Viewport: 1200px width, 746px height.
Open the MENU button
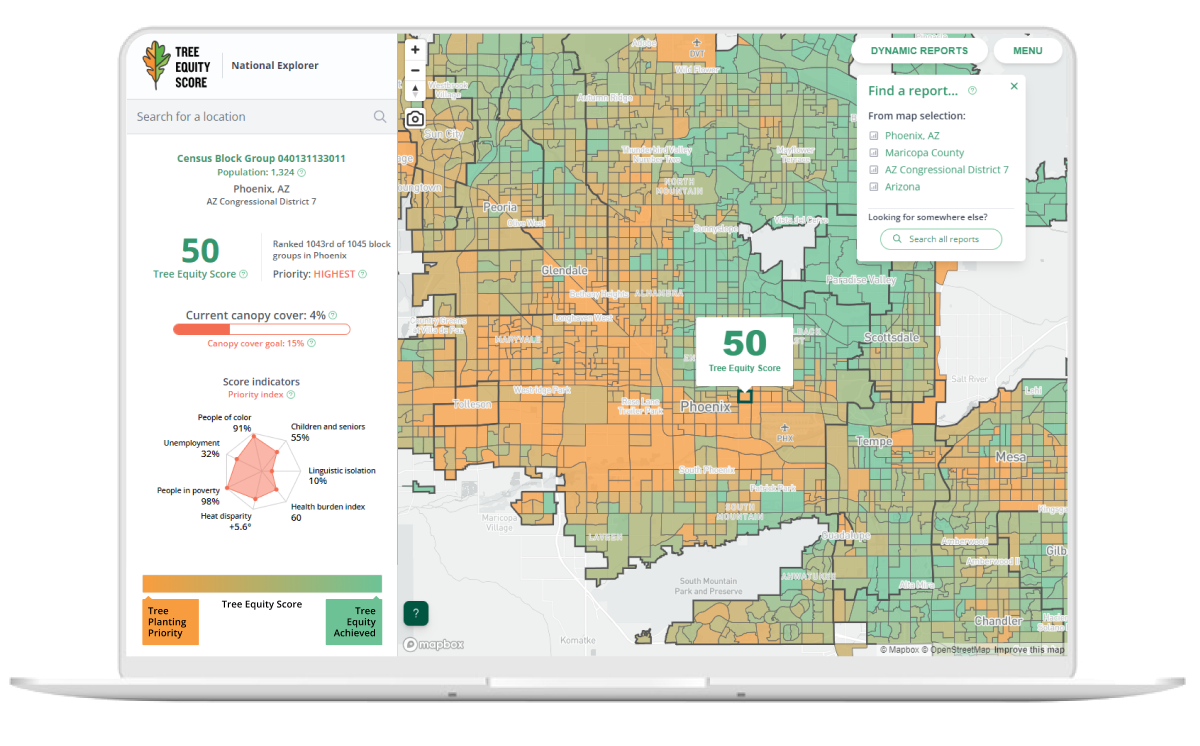pyautogui.click(x=1027, y=51)
